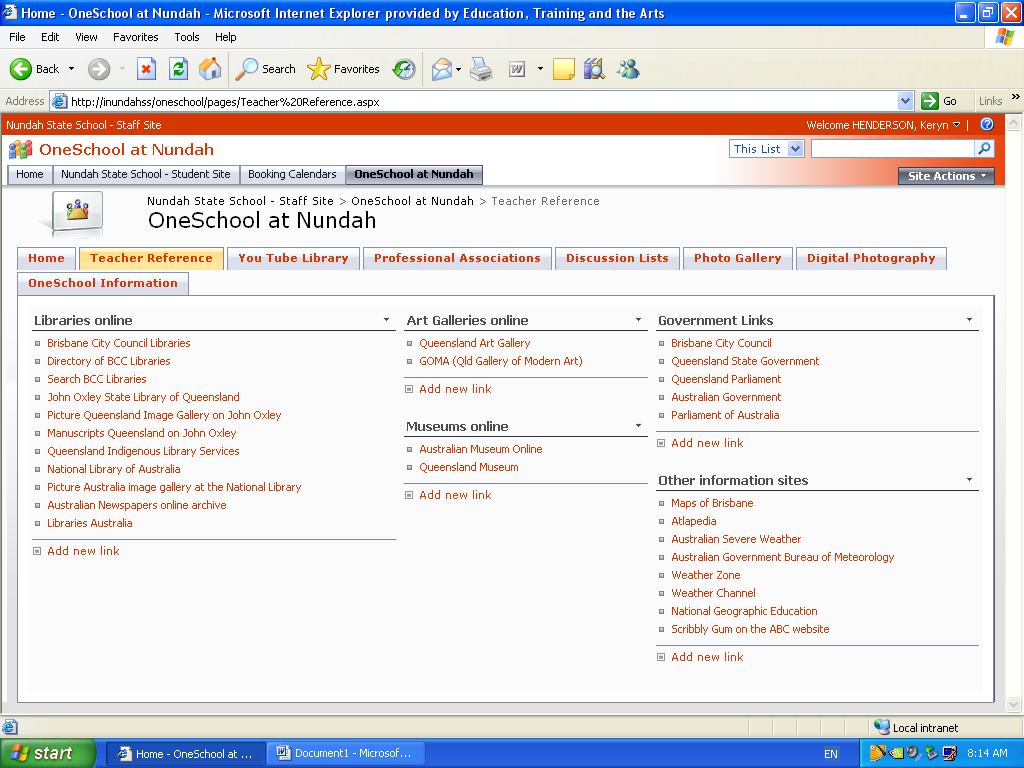Run the site search magnifier button

984,149
